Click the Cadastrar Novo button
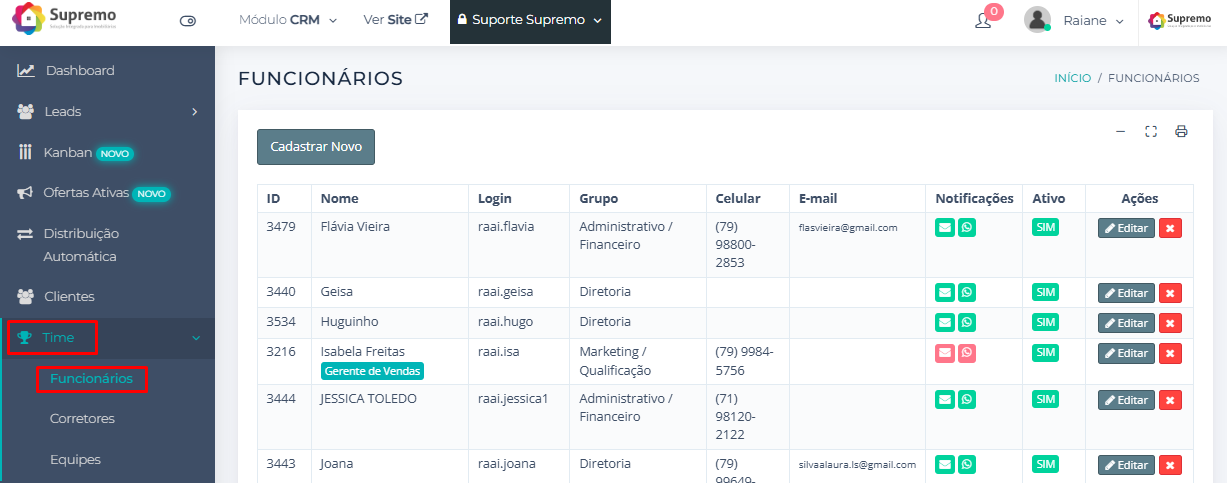Image resolution: width=1227 pixels, height=483 pixels. (315, 146)
